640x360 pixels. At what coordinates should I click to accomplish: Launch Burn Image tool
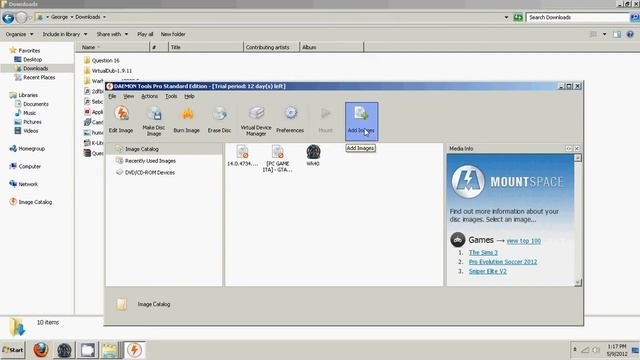187,120
